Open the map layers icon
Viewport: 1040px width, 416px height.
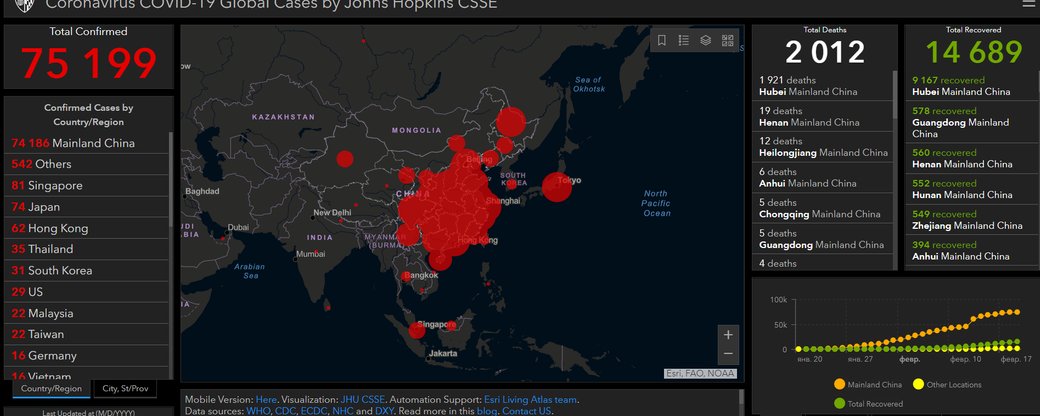click(706, 40)
